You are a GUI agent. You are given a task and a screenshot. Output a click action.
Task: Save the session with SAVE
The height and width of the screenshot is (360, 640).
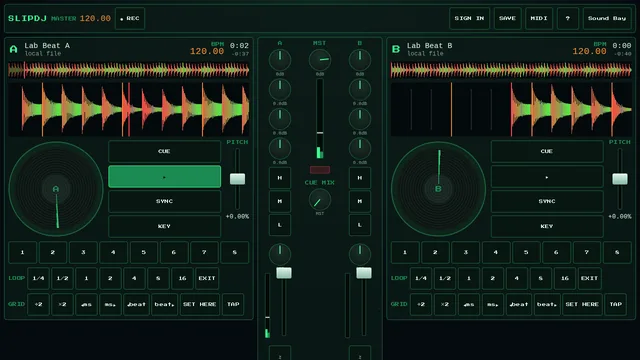click(x=507, y=18)
